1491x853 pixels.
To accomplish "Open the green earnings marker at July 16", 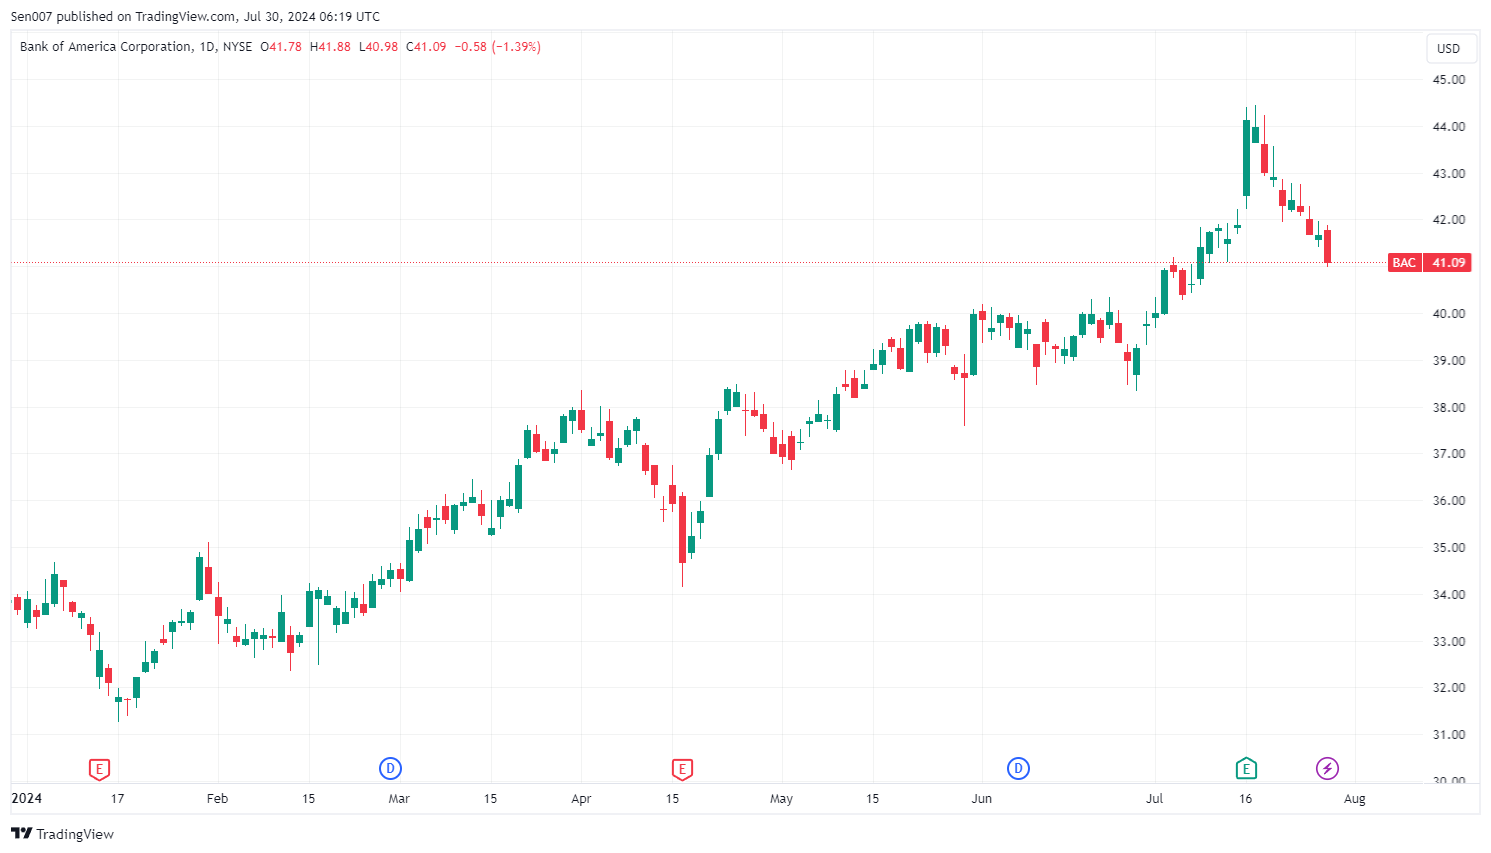I will pos(1246,769).
